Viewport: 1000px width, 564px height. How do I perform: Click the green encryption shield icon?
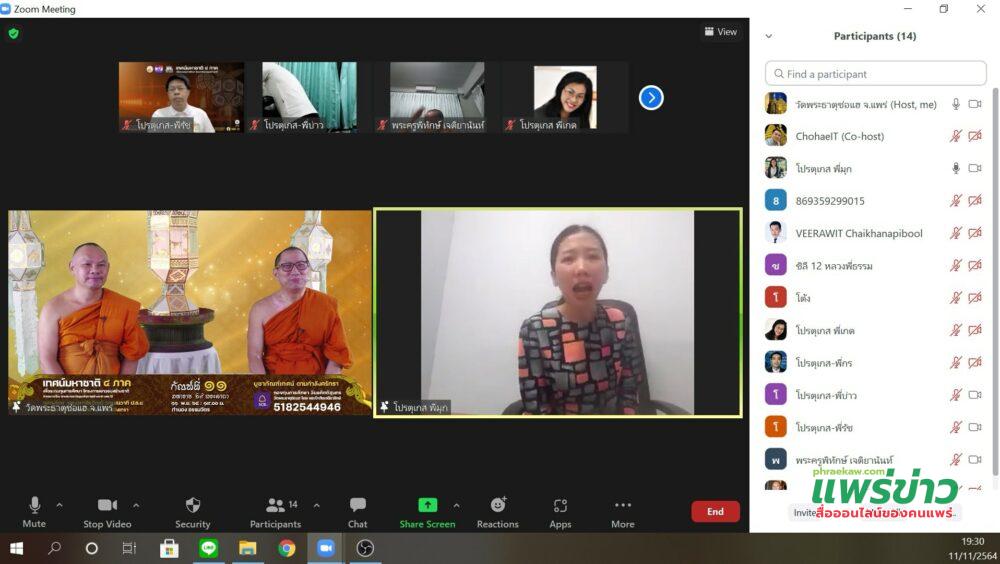point(14,33)
